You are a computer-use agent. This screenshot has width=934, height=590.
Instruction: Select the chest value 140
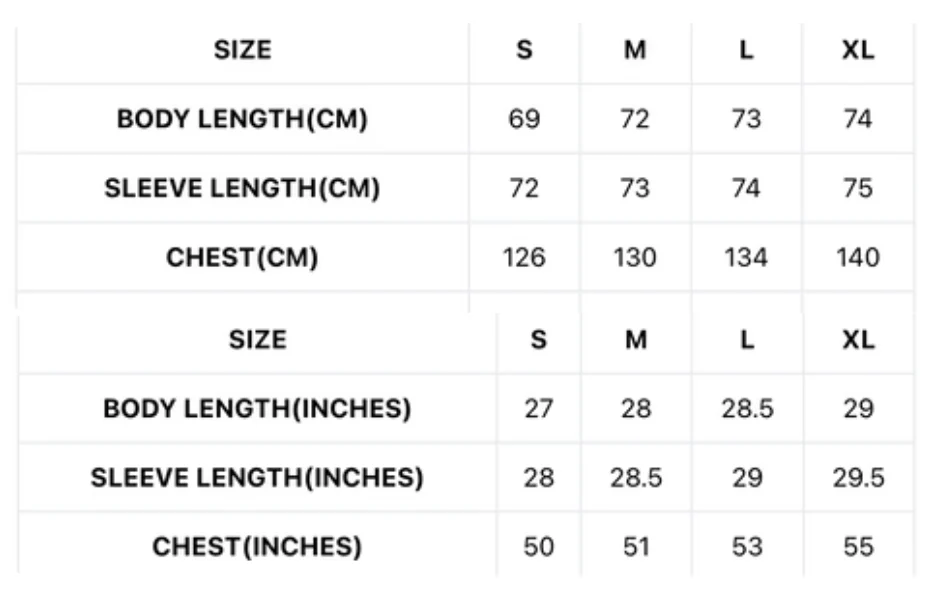coord(857,257)
